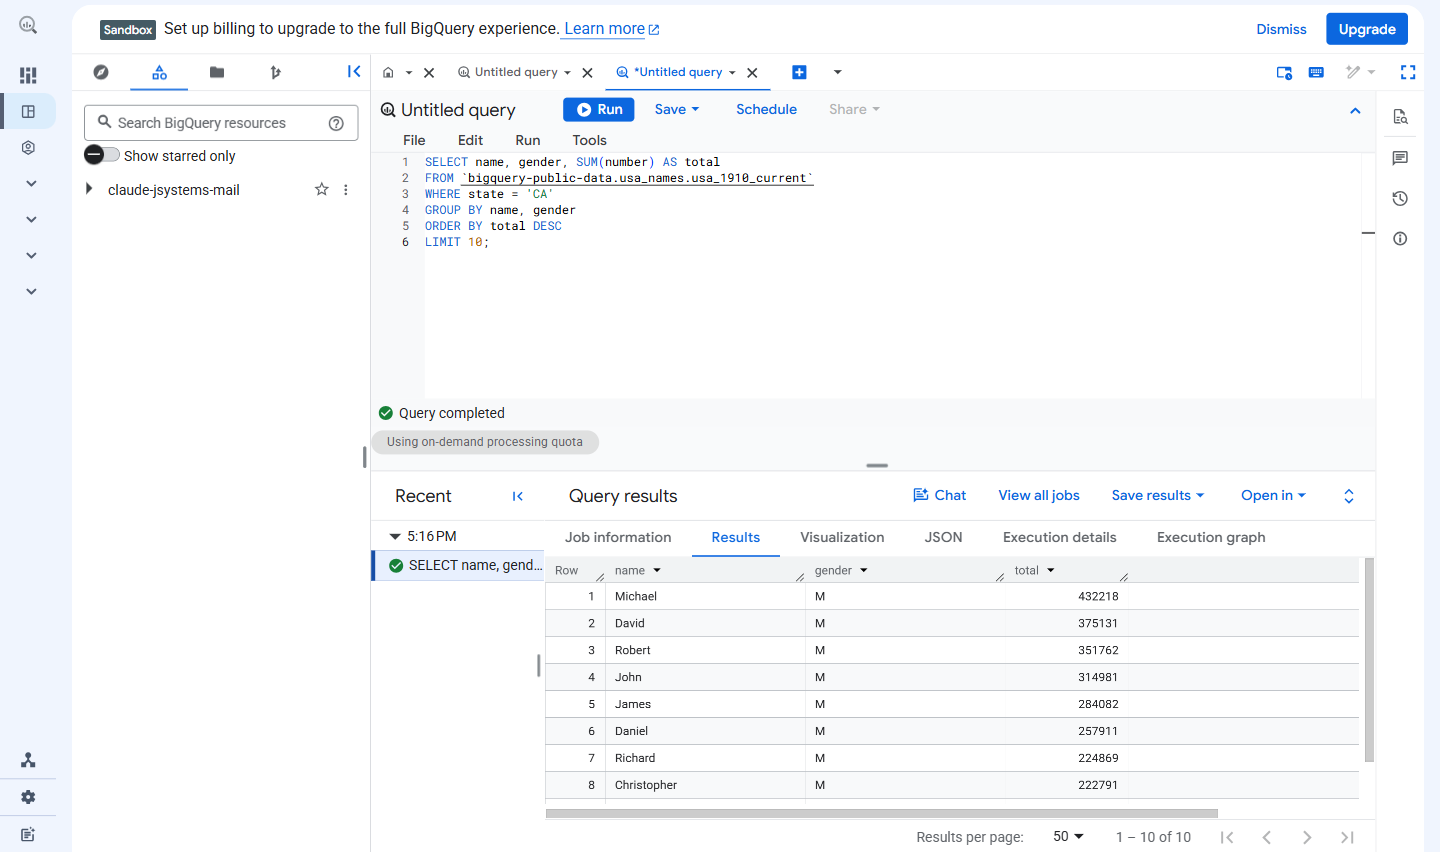Viewport: 1440px width, 852px height.
Task: Open the Edit menu
Action: [470, 140]
